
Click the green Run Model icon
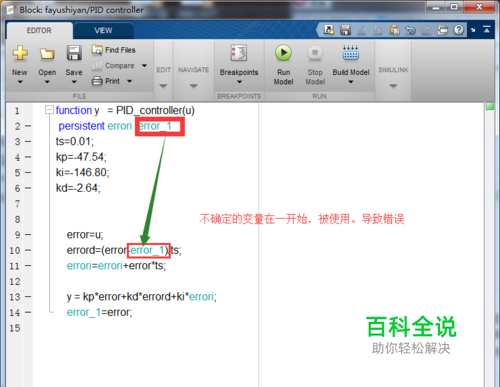(283, 53)
